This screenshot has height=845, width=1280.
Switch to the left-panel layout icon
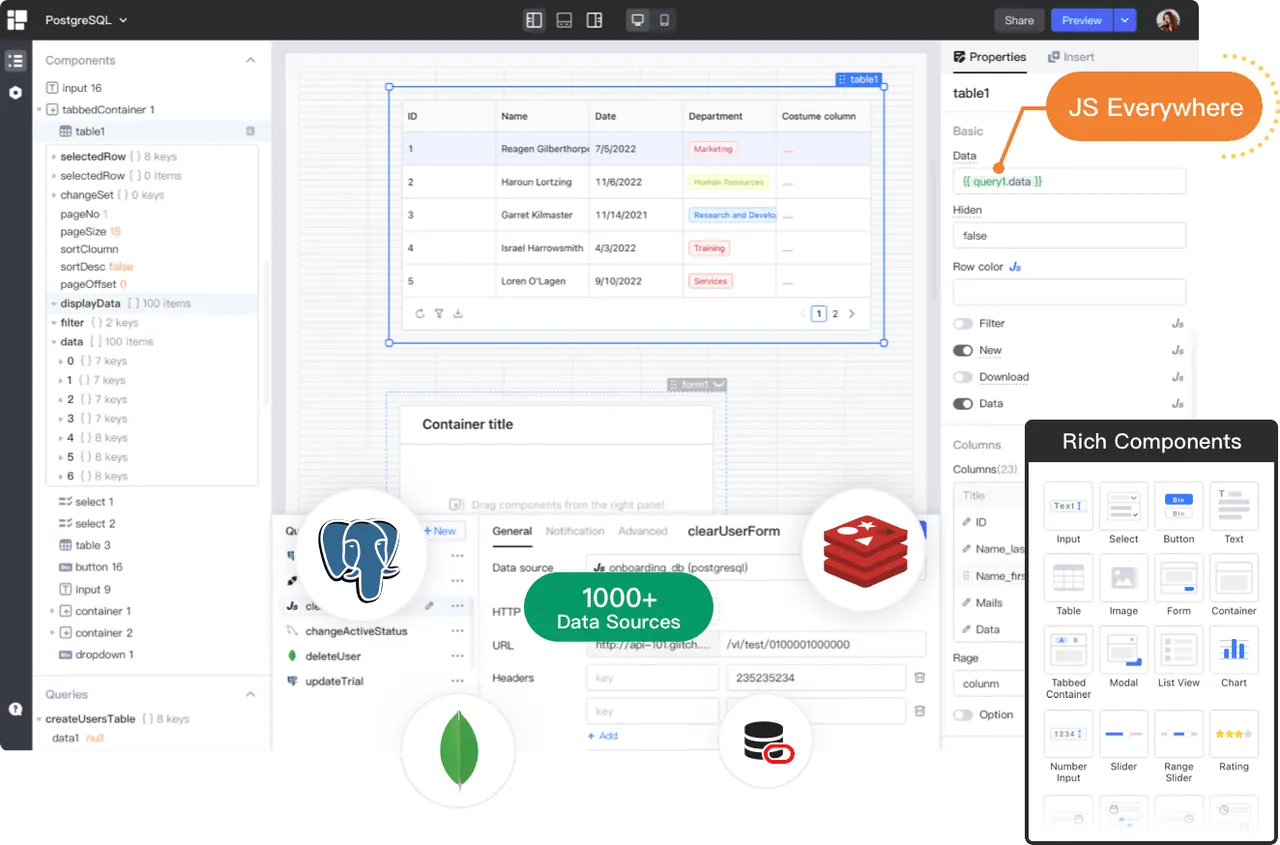click(x=534, y=20)
